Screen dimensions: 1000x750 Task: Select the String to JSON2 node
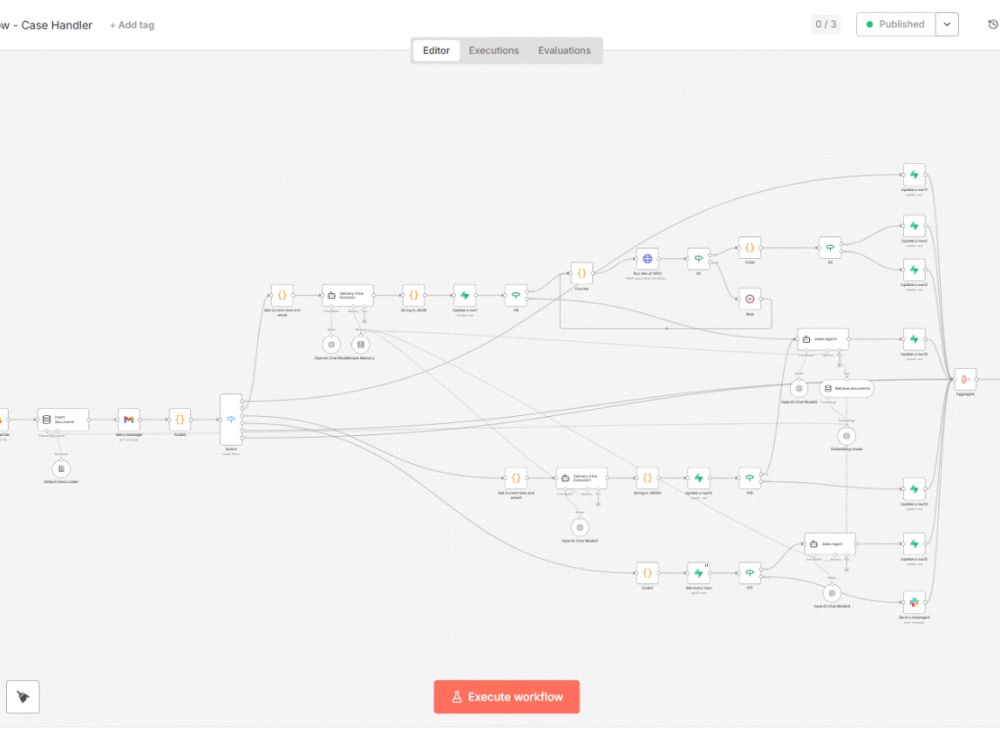click(647, 478)
